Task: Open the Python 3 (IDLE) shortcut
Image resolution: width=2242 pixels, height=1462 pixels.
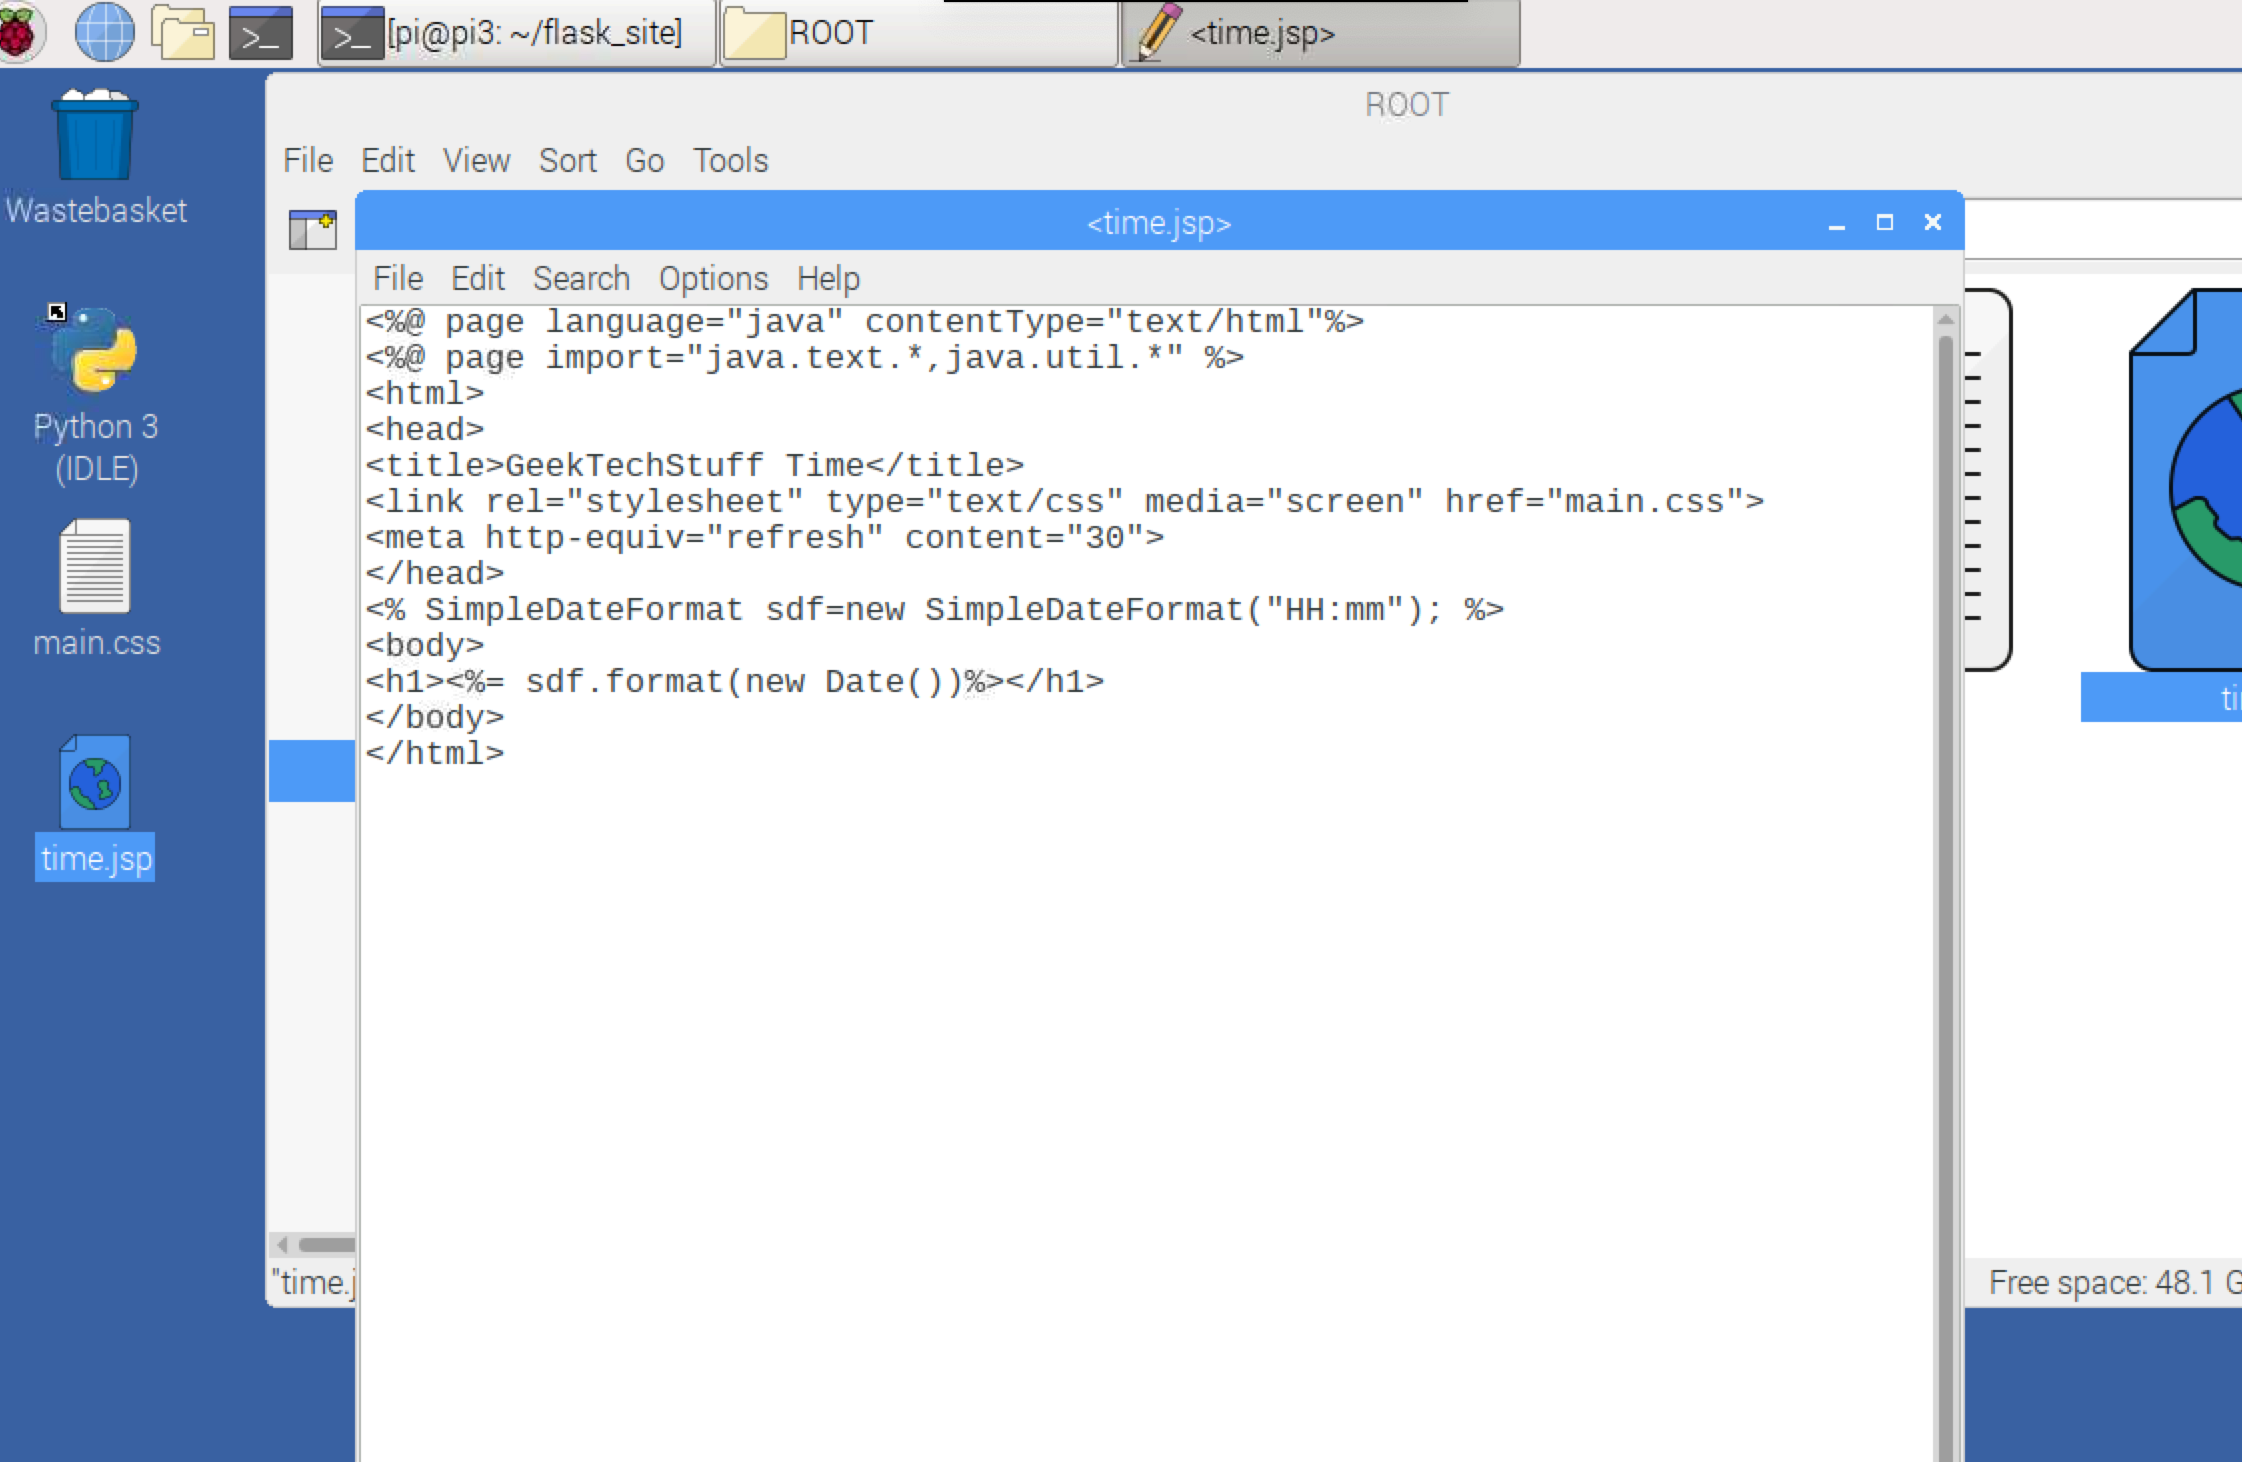Action: pyautogui.click(x=95, y=350)
